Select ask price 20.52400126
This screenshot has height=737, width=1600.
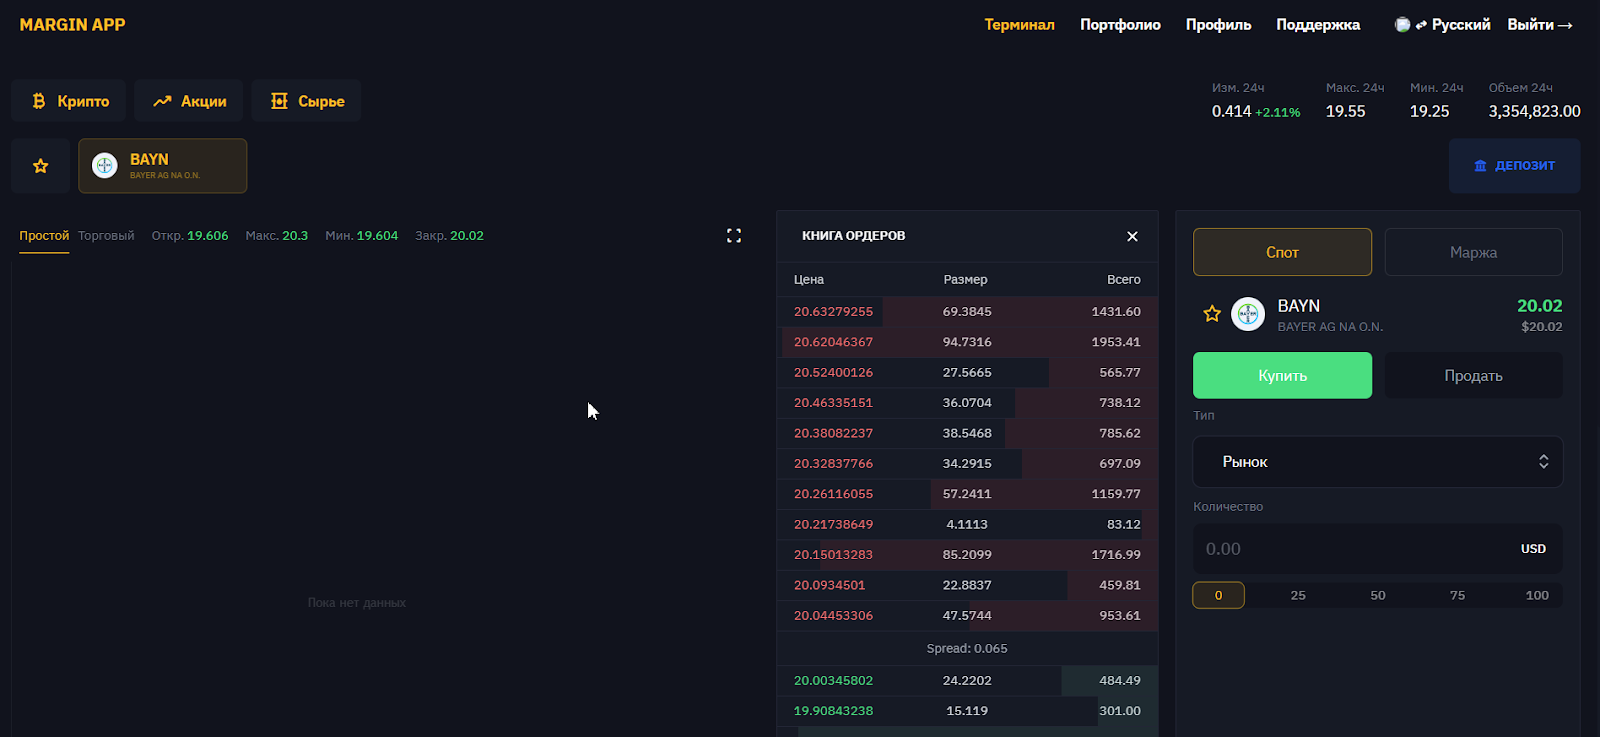click(x=833, y=372)
